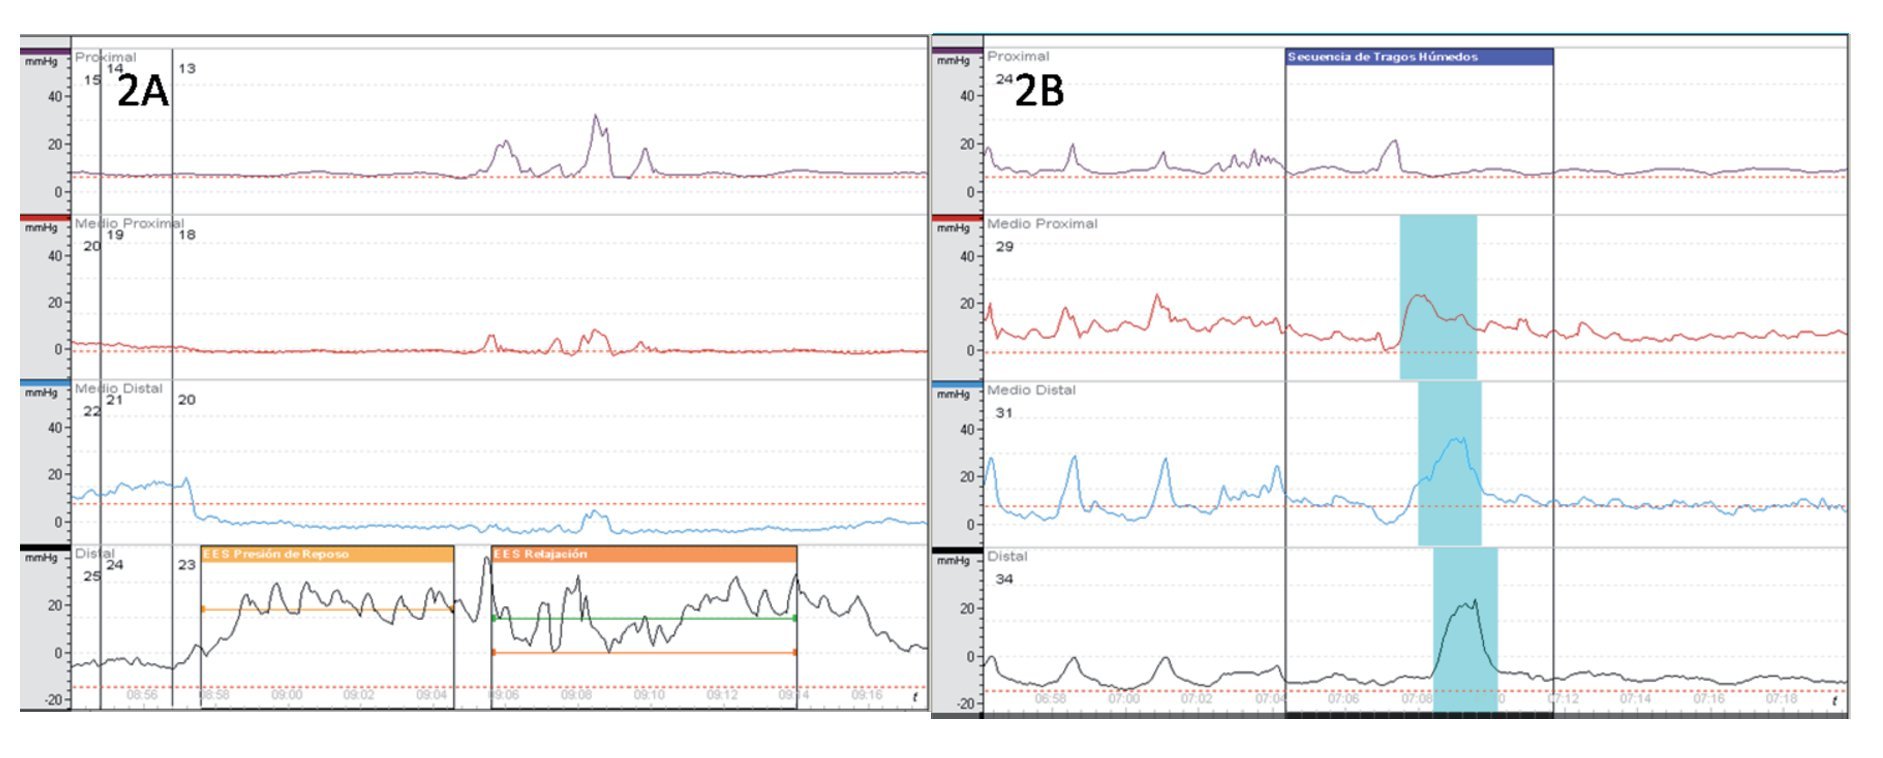This screenshot has height=758, width=1883.
Task: Select the Proximal channel label in panel 2A
Action: [x=105, y=57]
